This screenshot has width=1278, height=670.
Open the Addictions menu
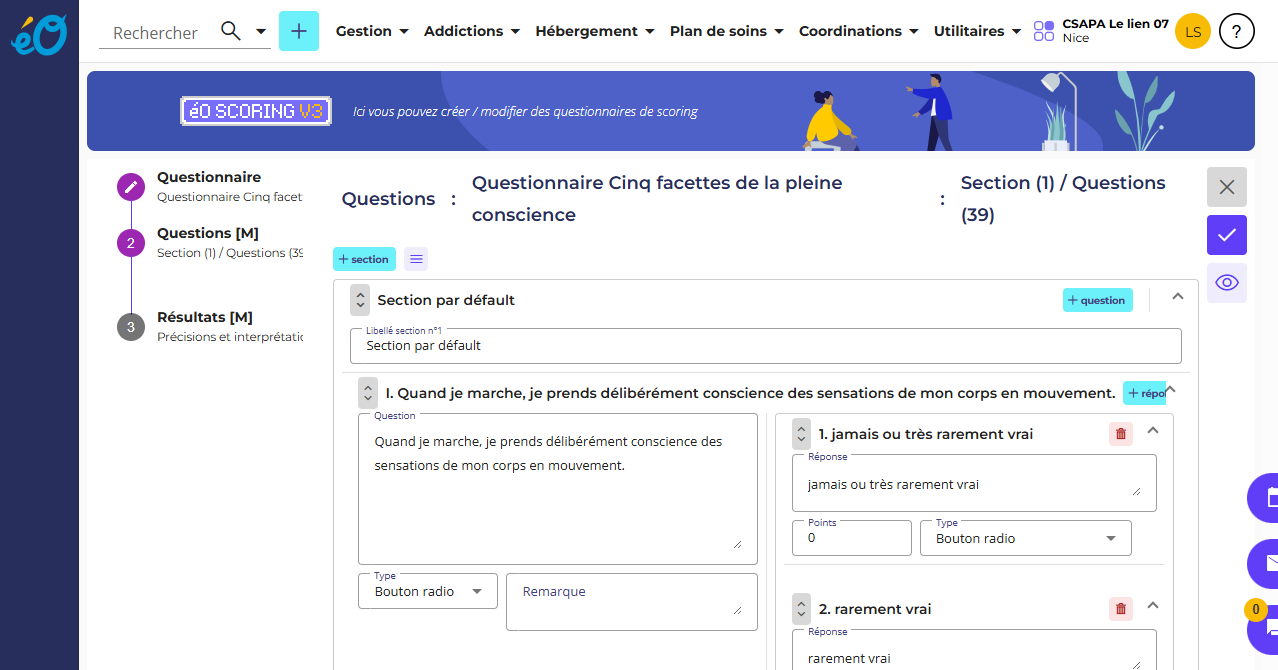(x=472, y=31)
